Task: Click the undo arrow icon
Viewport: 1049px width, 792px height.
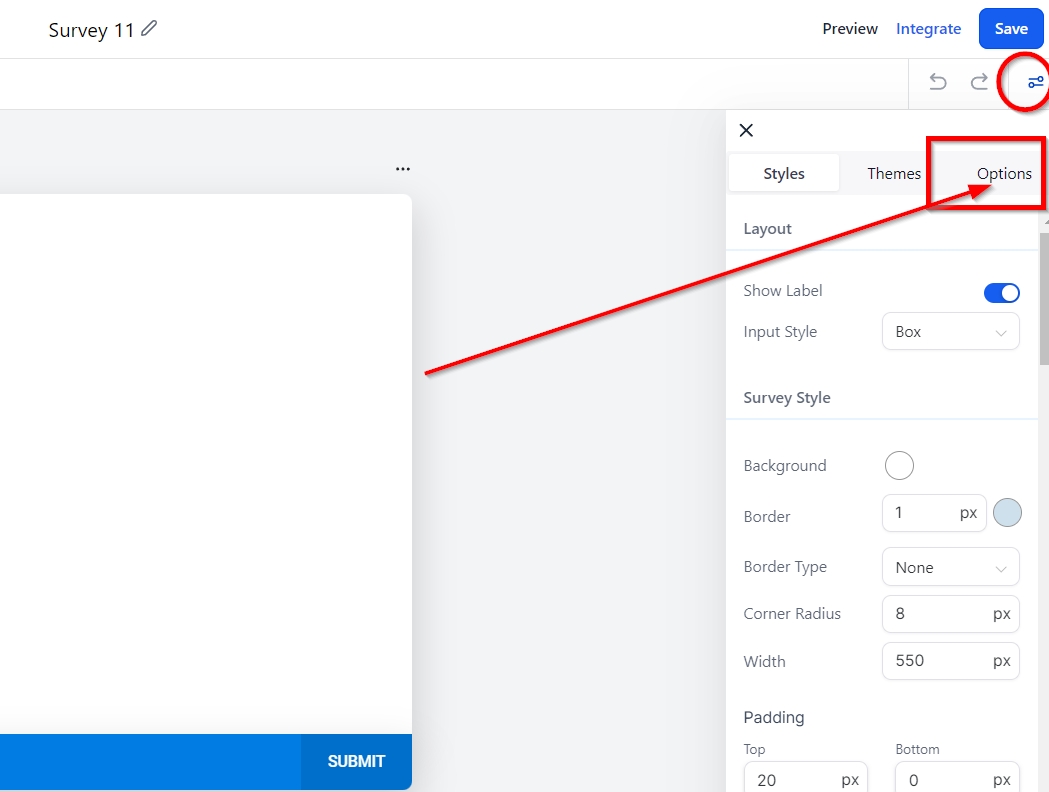Action: coord(937,82)
